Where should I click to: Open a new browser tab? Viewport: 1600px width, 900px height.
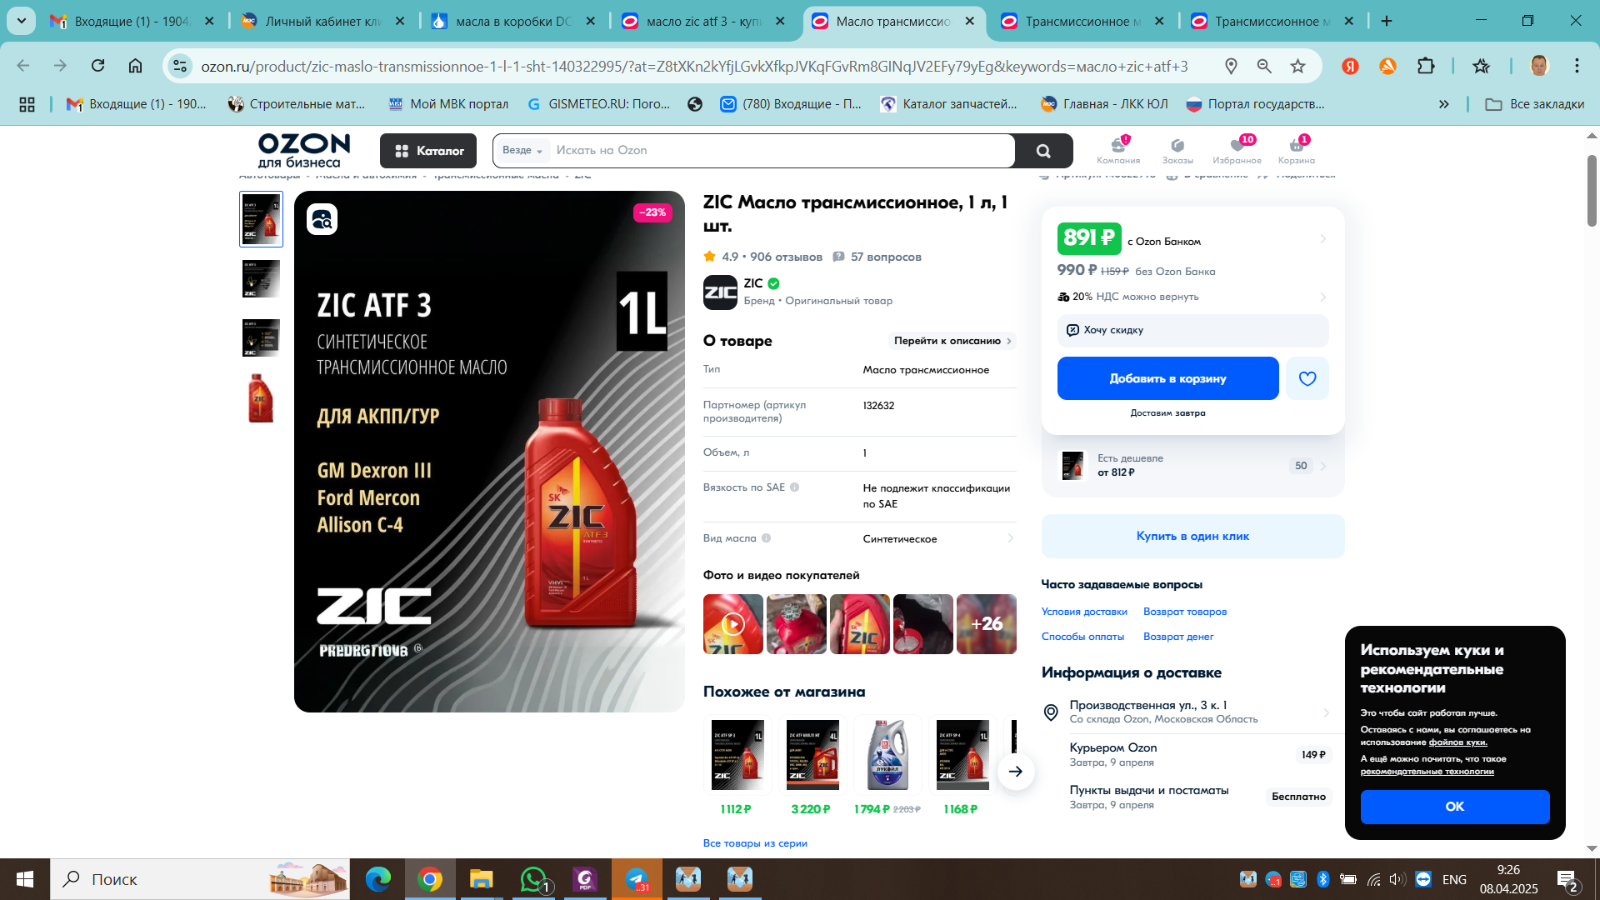(1386, 21)
